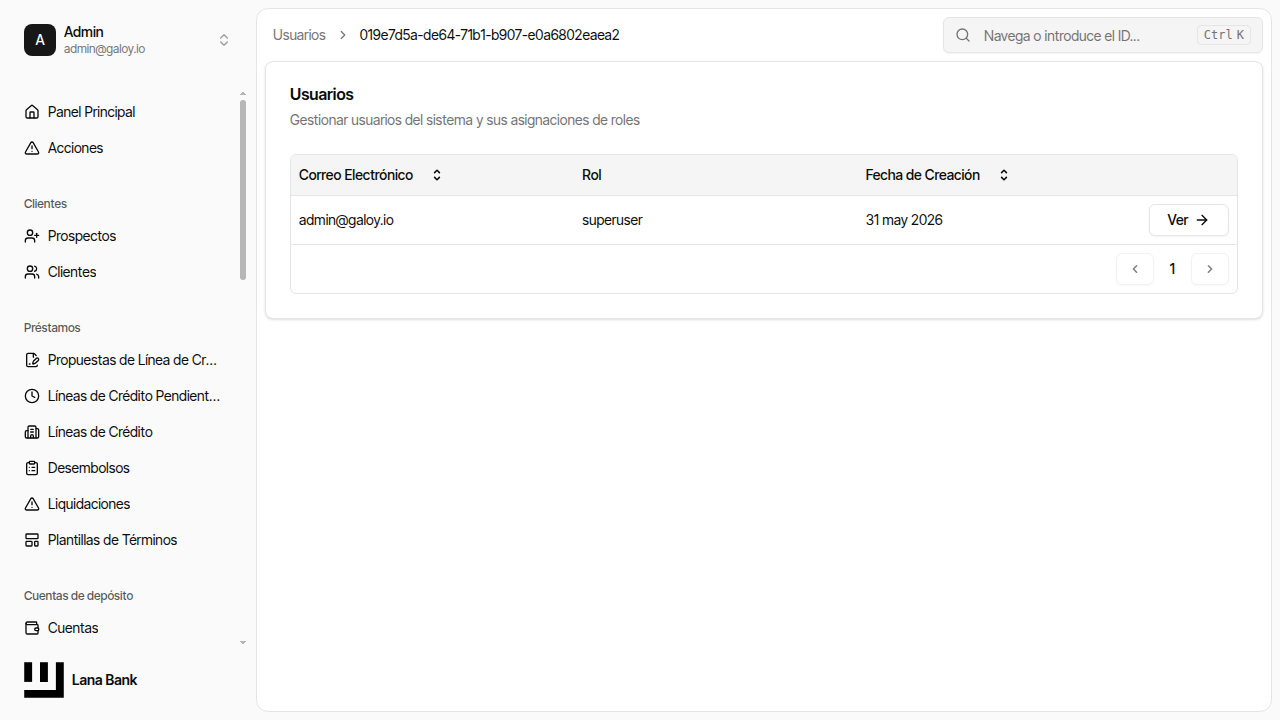
Task: Click the sidebar scroll down arrow
Action: (x=243, y=643)
